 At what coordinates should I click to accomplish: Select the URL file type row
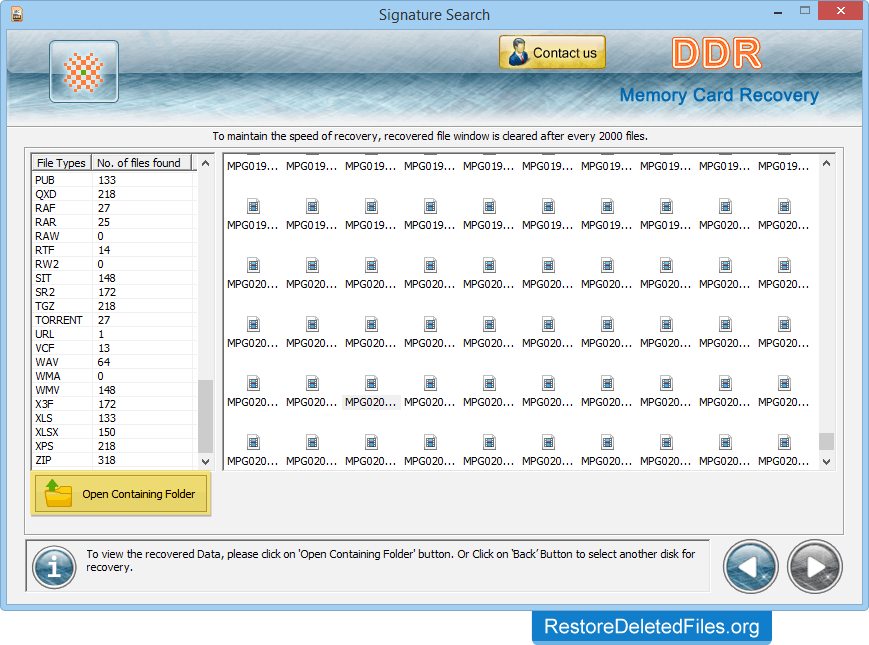pos(114,334)
